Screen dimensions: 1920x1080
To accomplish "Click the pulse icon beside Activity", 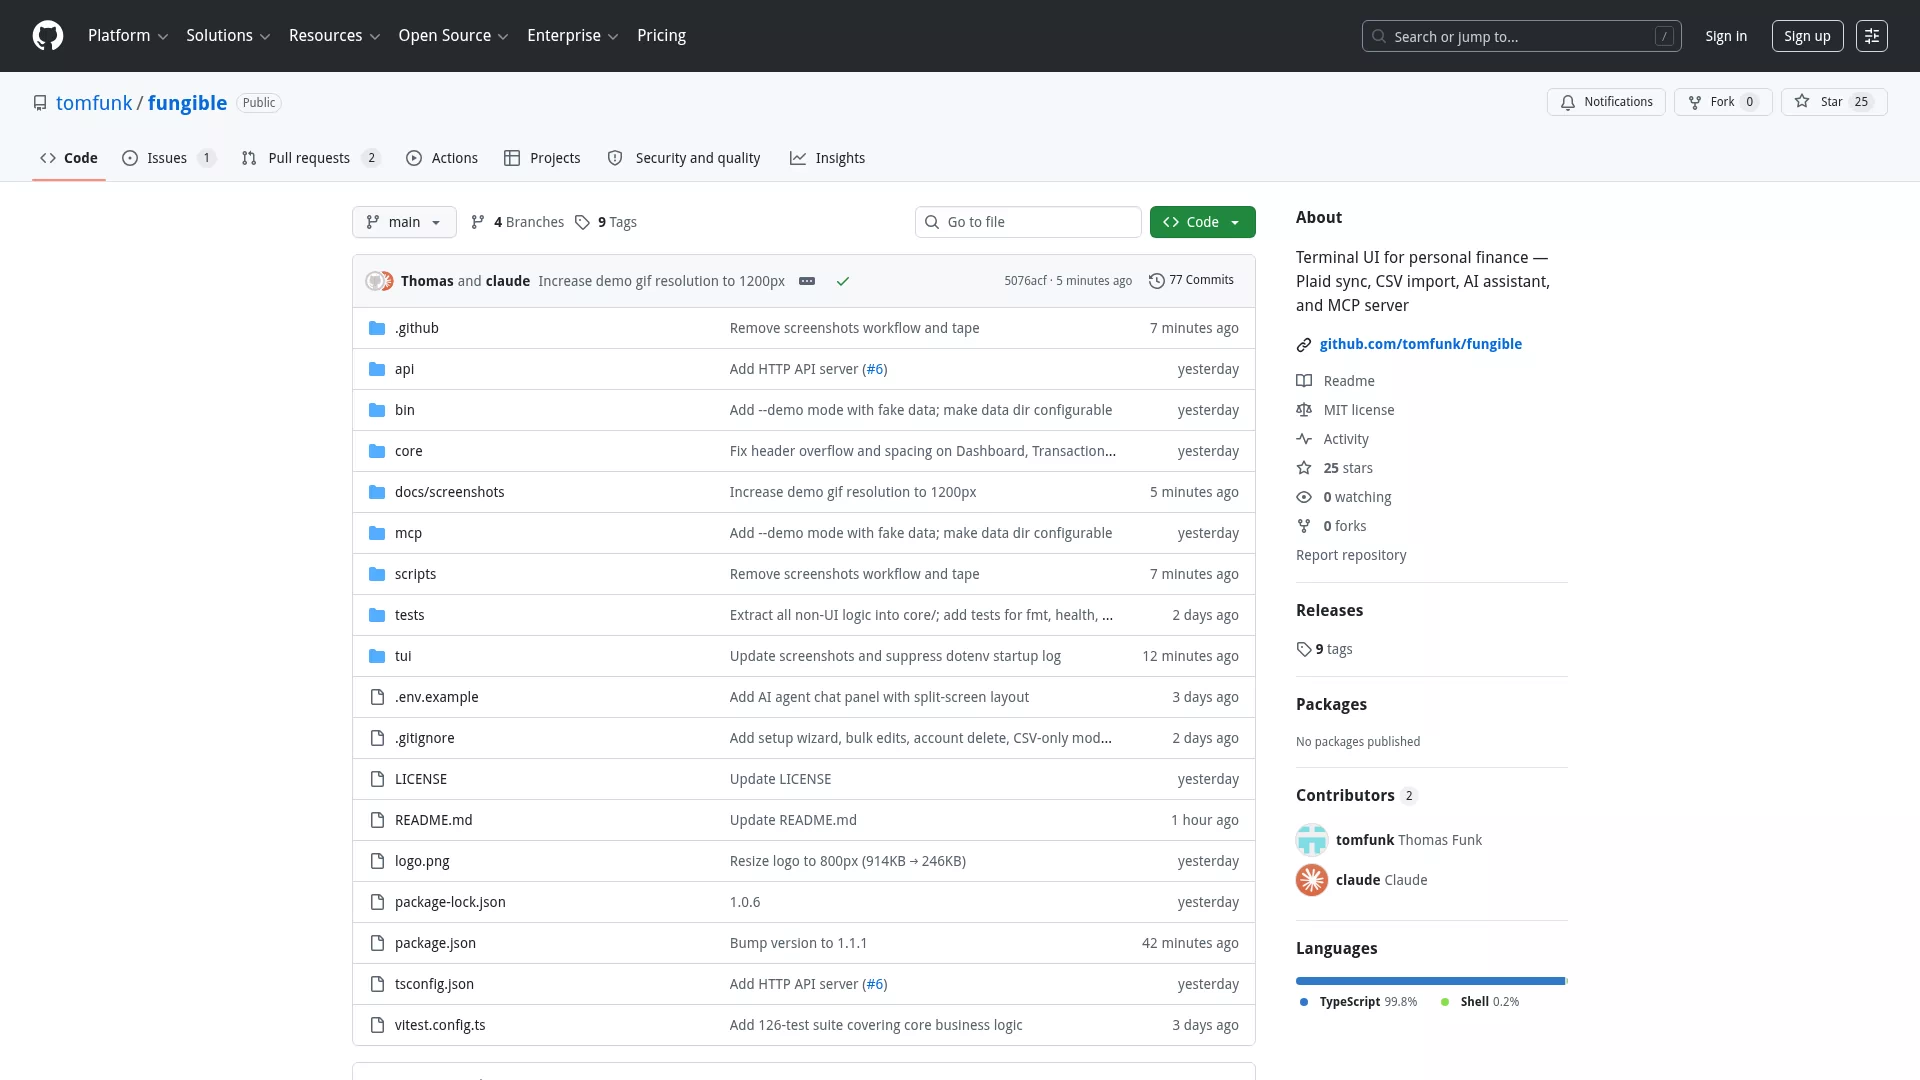I will coord(1304,439).
